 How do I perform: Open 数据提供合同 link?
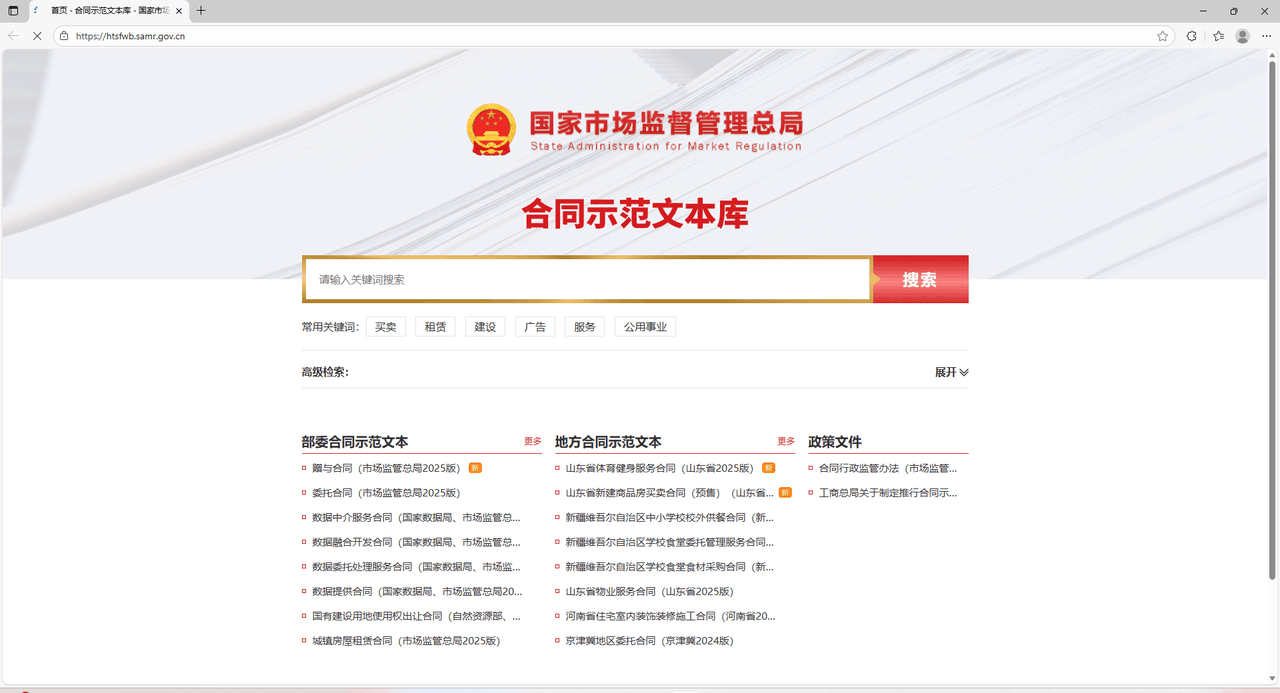coord(417,592)
